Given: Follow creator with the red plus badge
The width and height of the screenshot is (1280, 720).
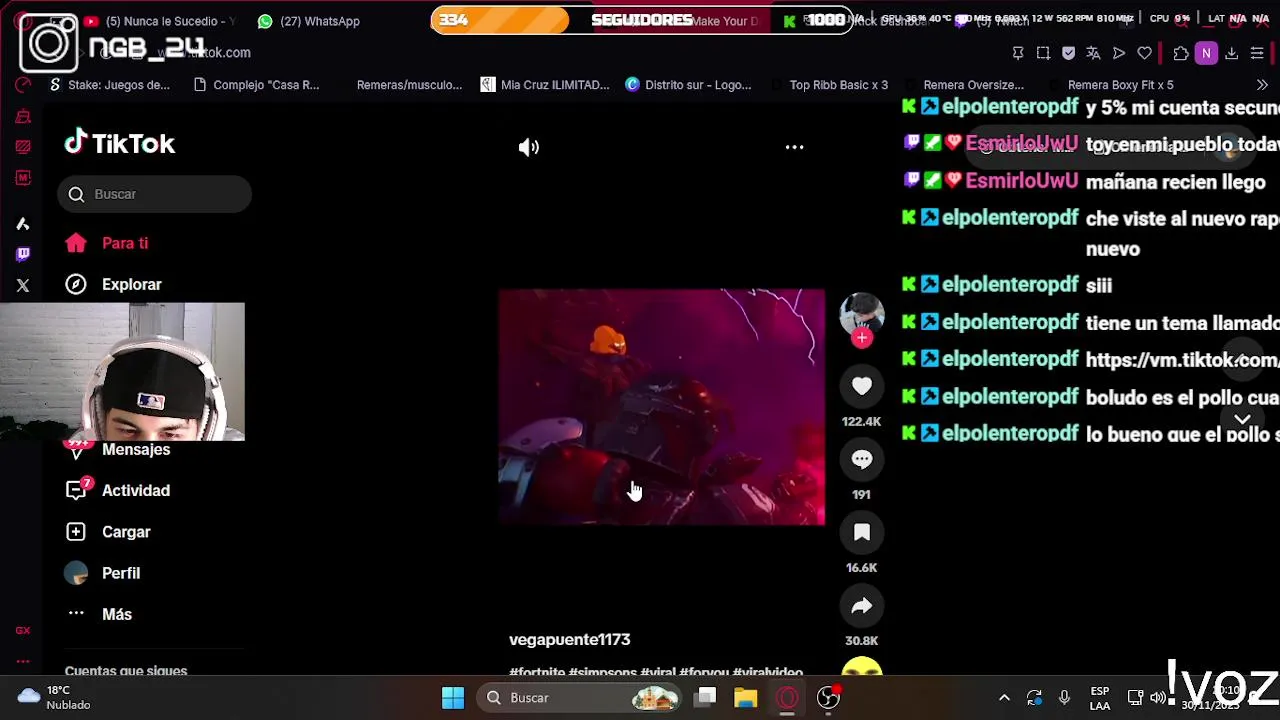Looking at the screenshot, I should coord(862,338).
